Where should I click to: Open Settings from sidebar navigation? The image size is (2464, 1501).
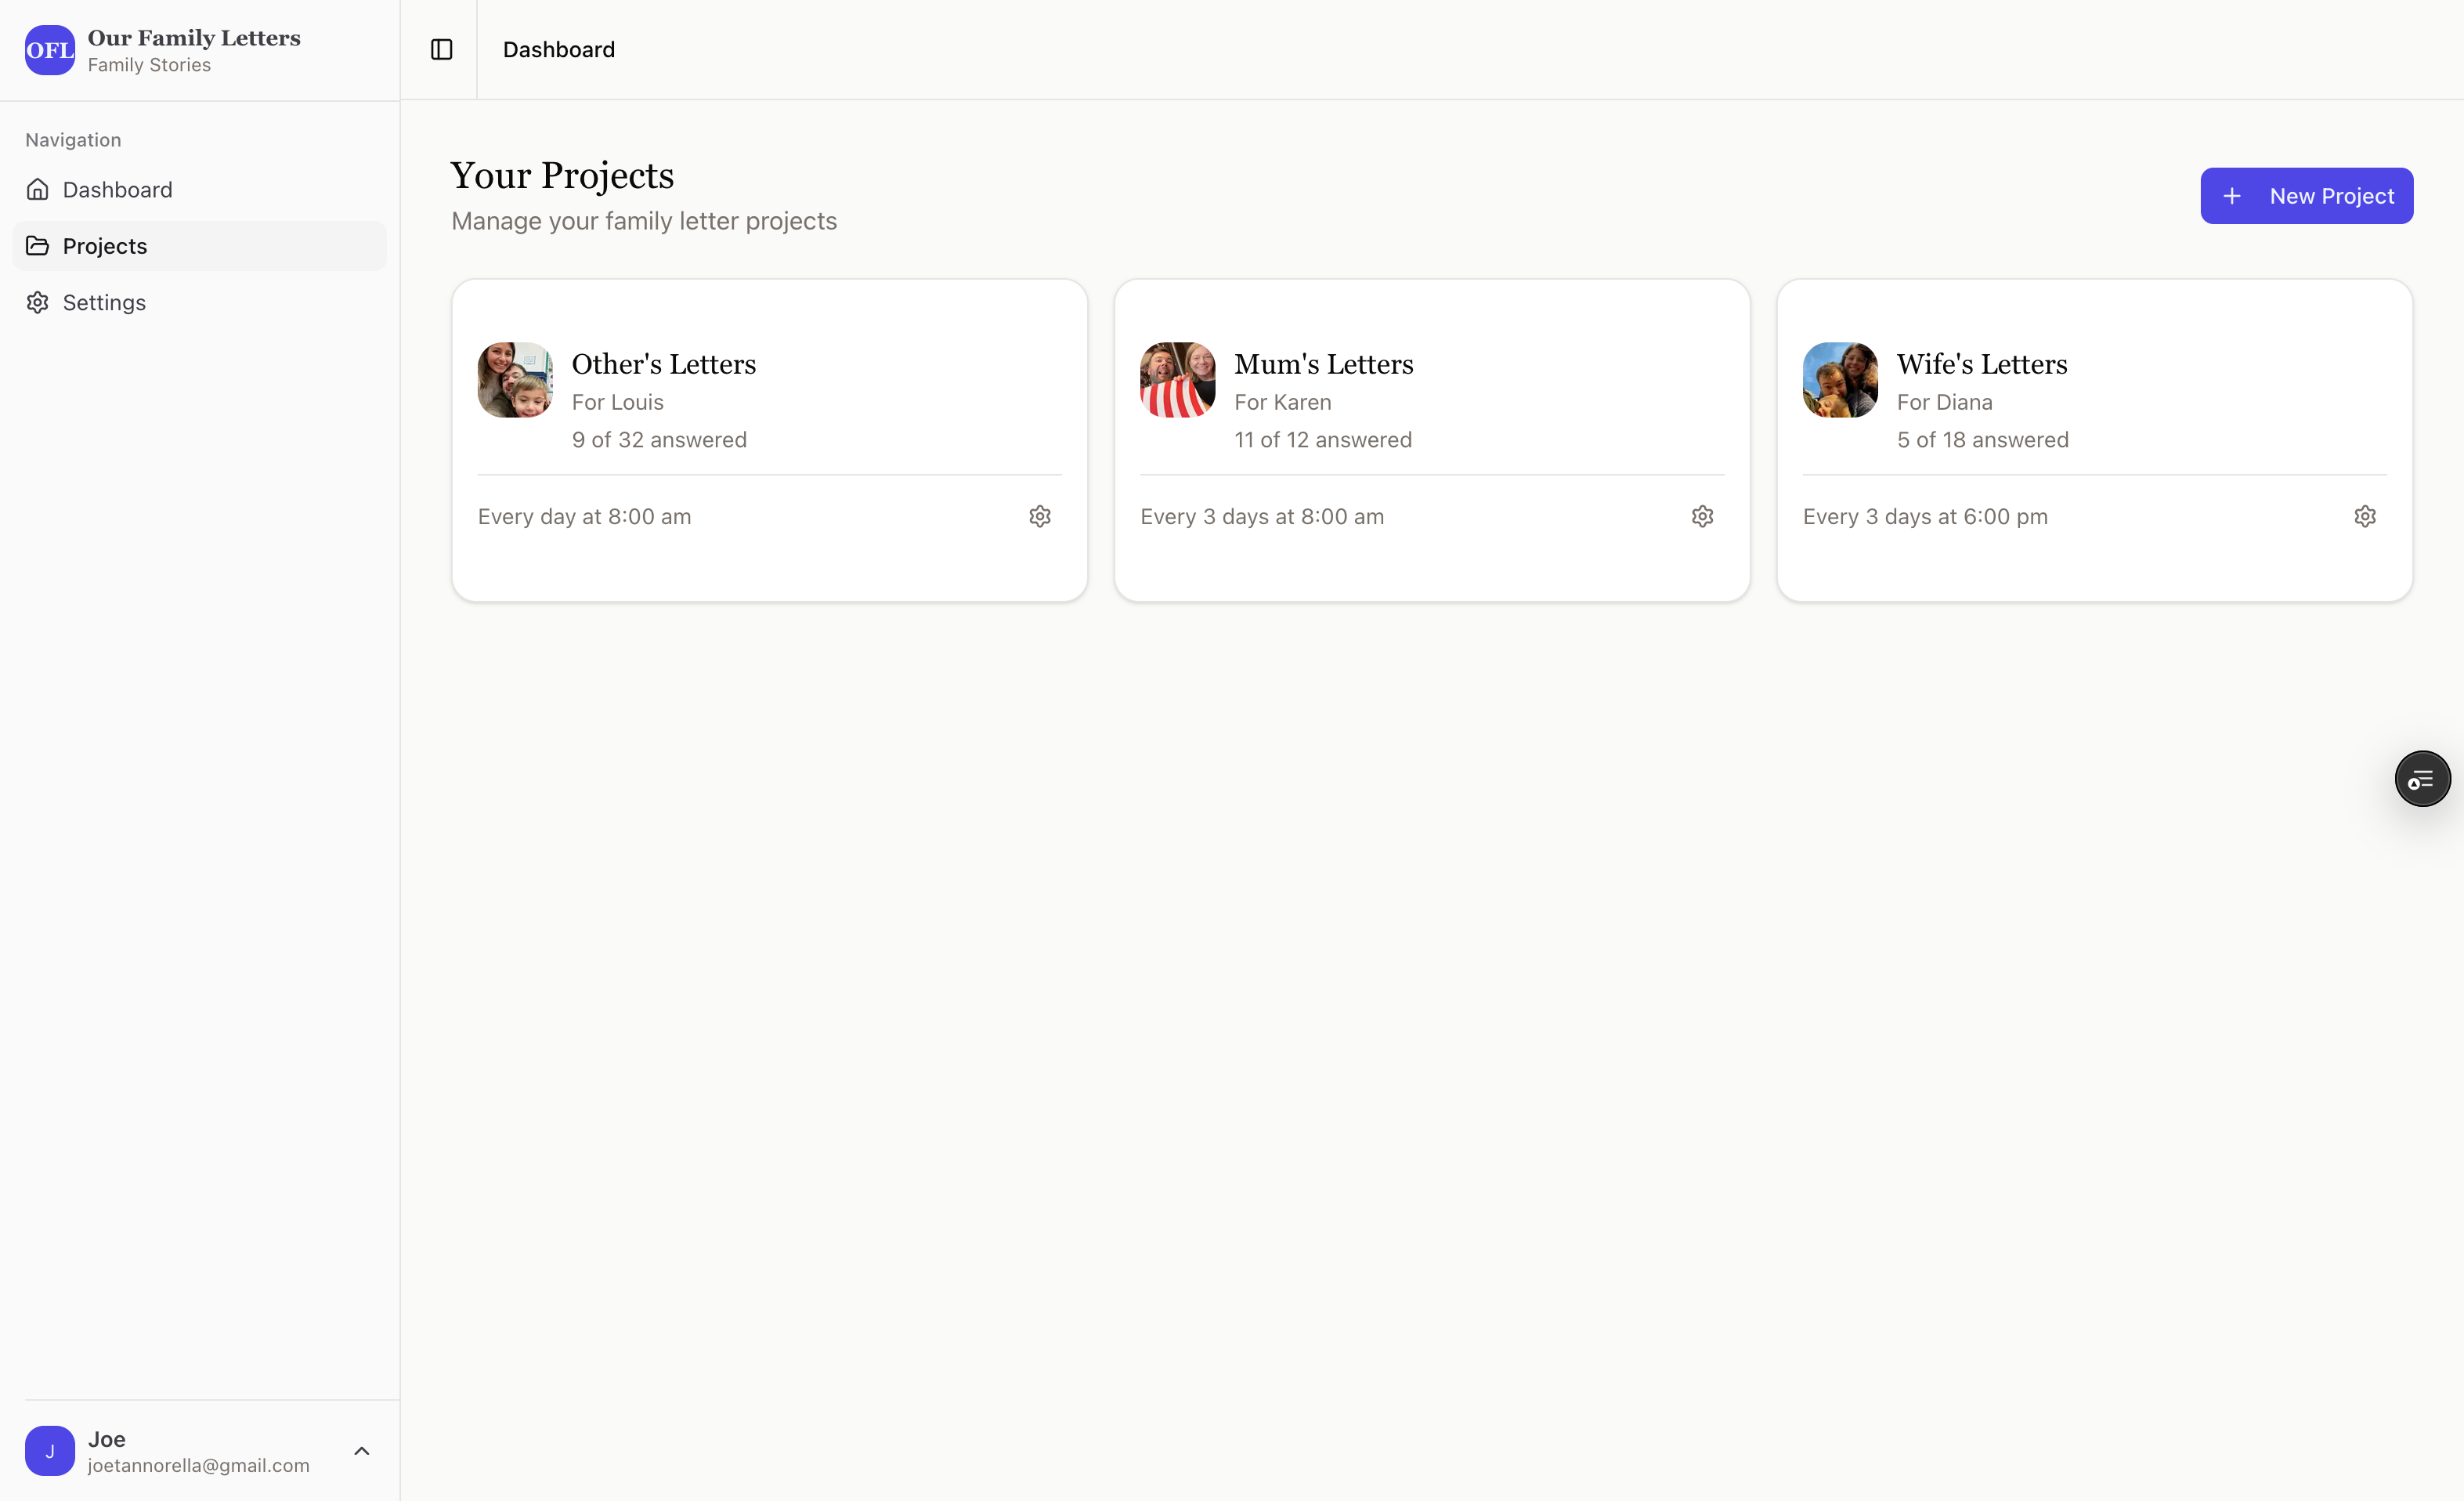[x=104, y=302]
